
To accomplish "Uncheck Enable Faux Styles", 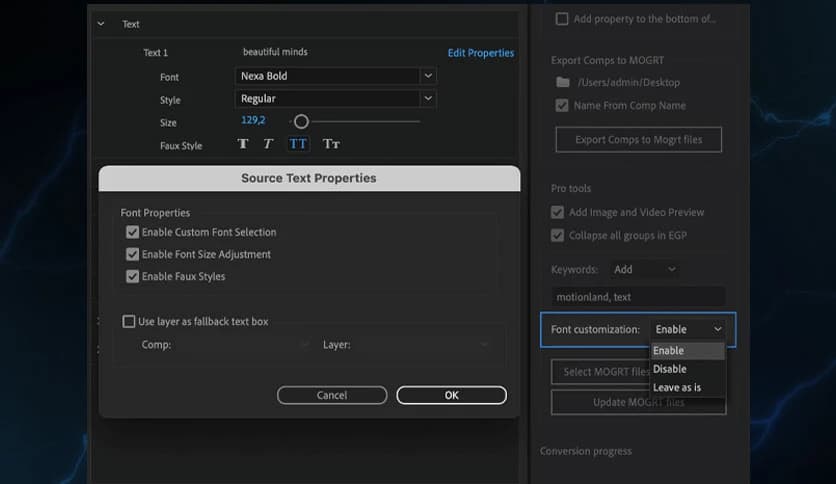I will pos(132,276).
